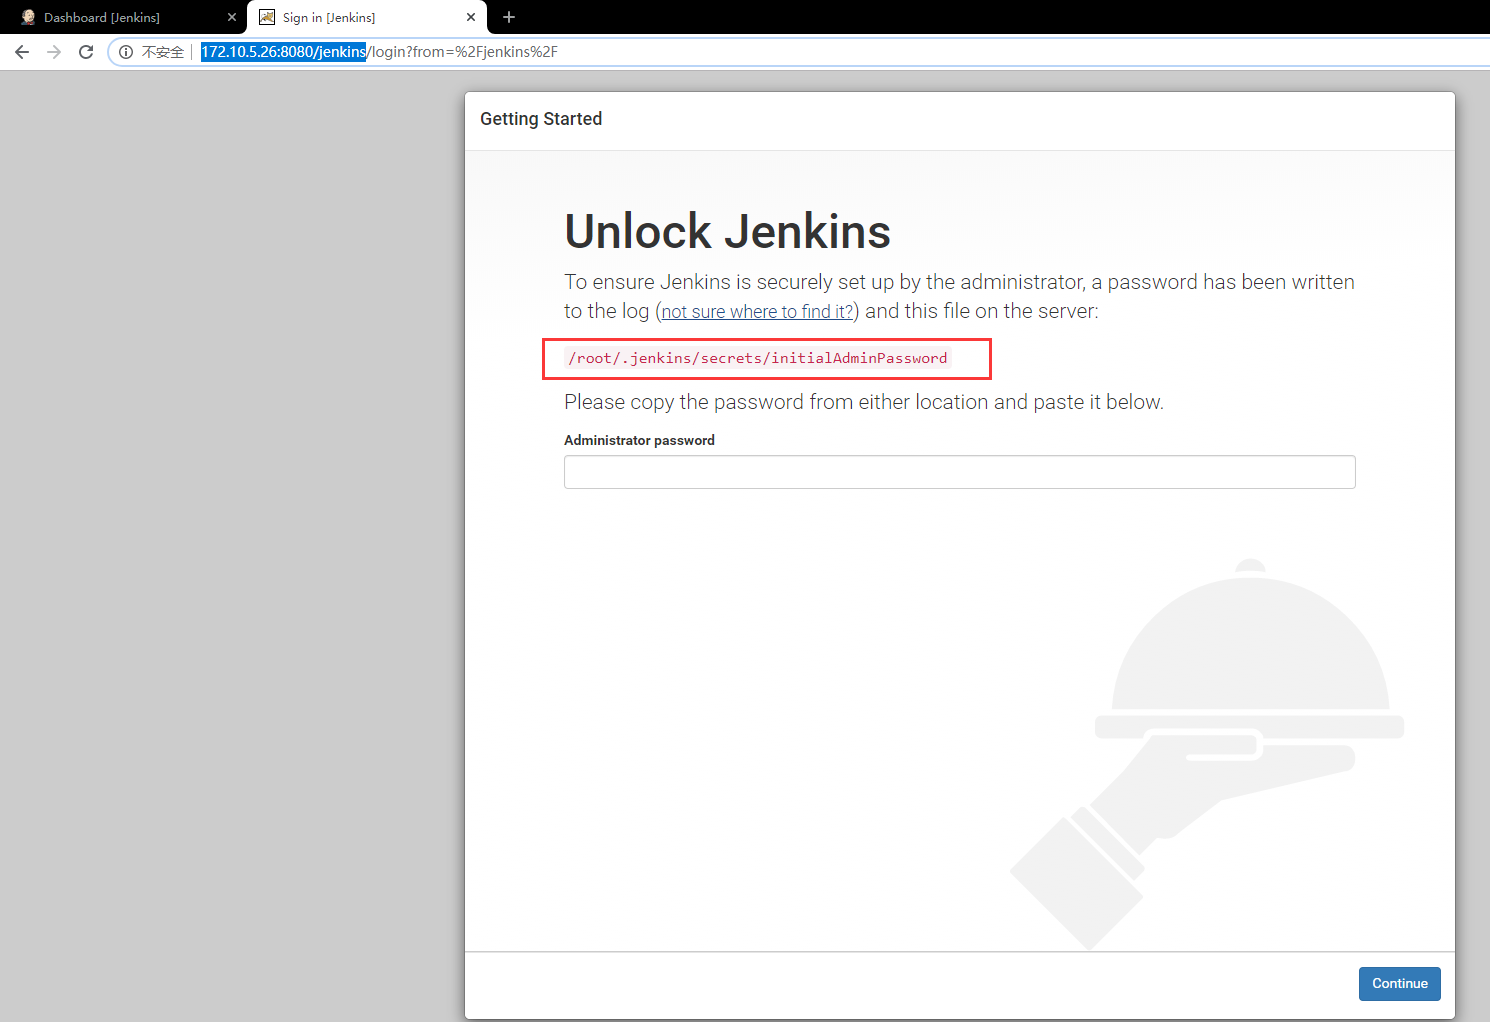Click the browser forward arrow
1490x1022 pixels.
(x=54, y=52)
